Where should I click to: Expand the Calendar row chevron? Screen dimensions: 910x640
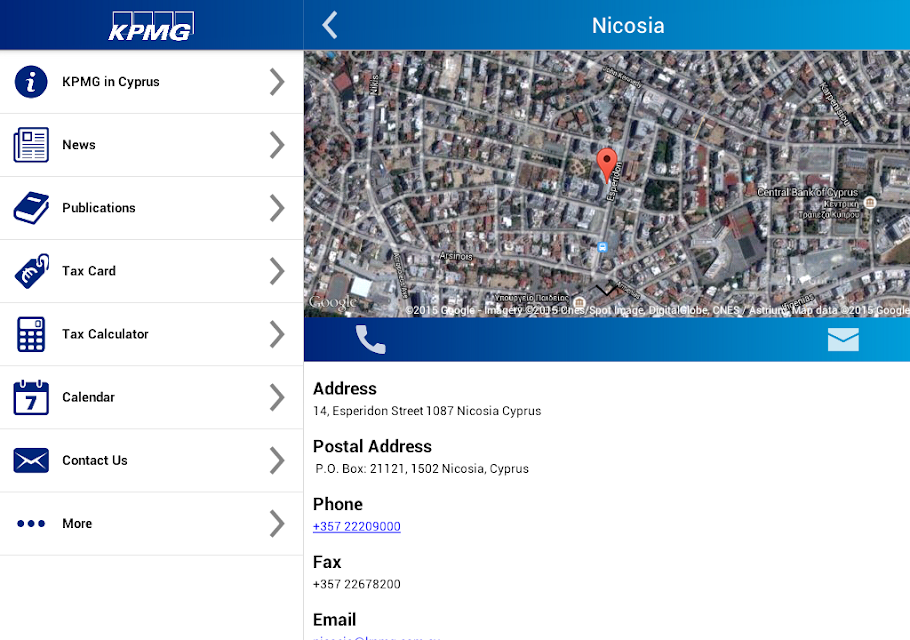pyautogui.click(x=277, y=397)
